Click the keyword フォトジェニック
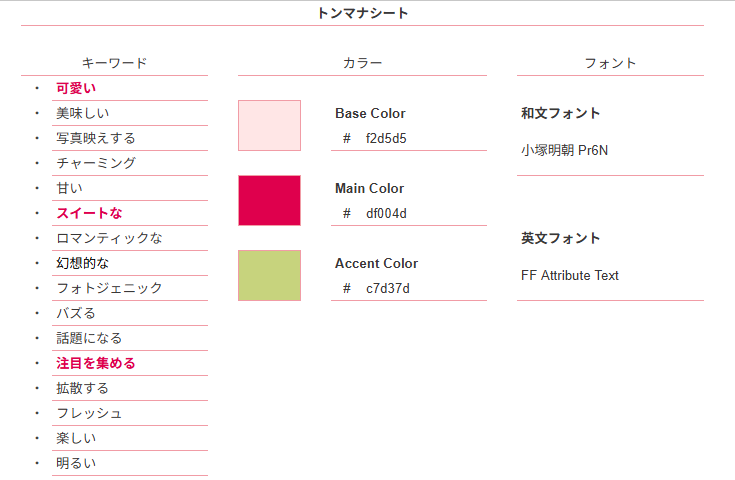The width and height of the screenshot is (735, 480). pos(109,288)
